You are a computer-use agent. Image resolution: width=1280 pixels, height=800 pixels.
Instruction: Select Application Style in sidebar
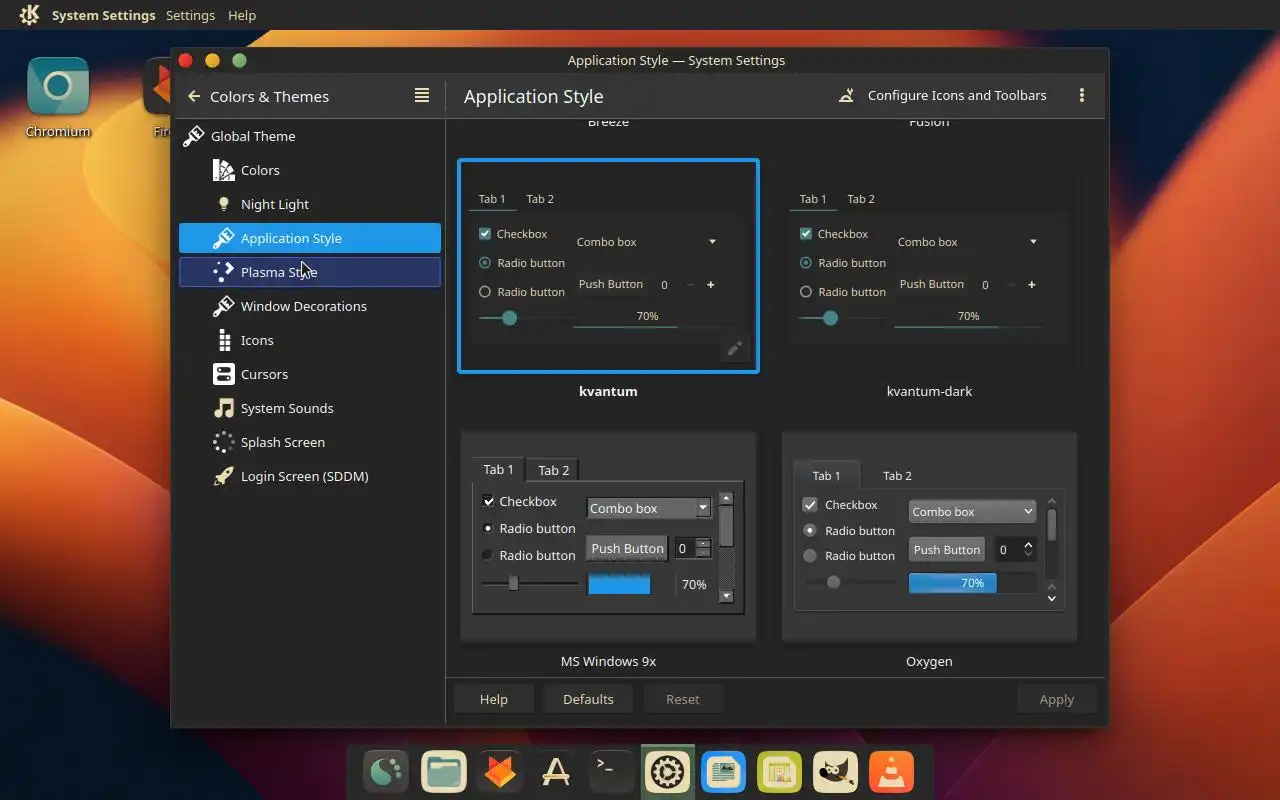tap(310, 238)
